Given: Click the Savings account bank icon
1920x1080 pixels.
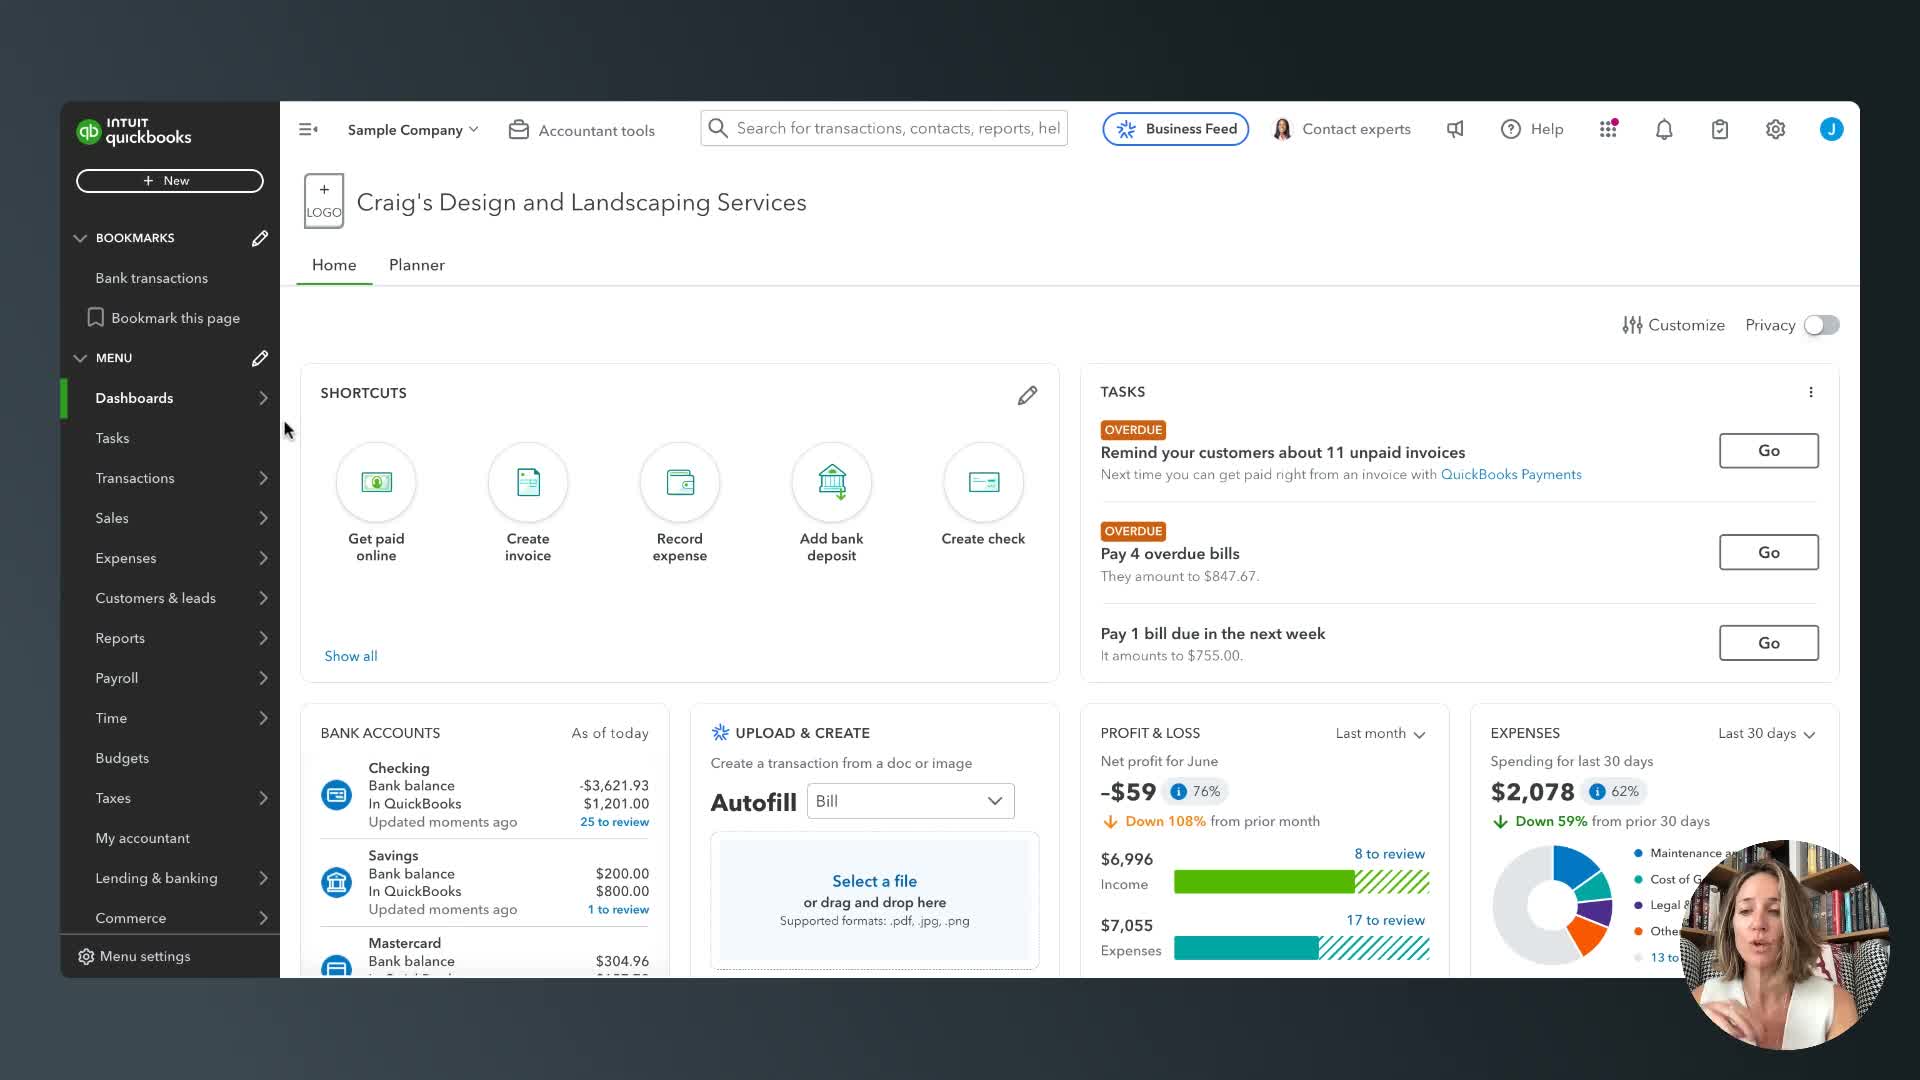Looking at the screenshot, I should pyautogui.click(x=336, y=882).
